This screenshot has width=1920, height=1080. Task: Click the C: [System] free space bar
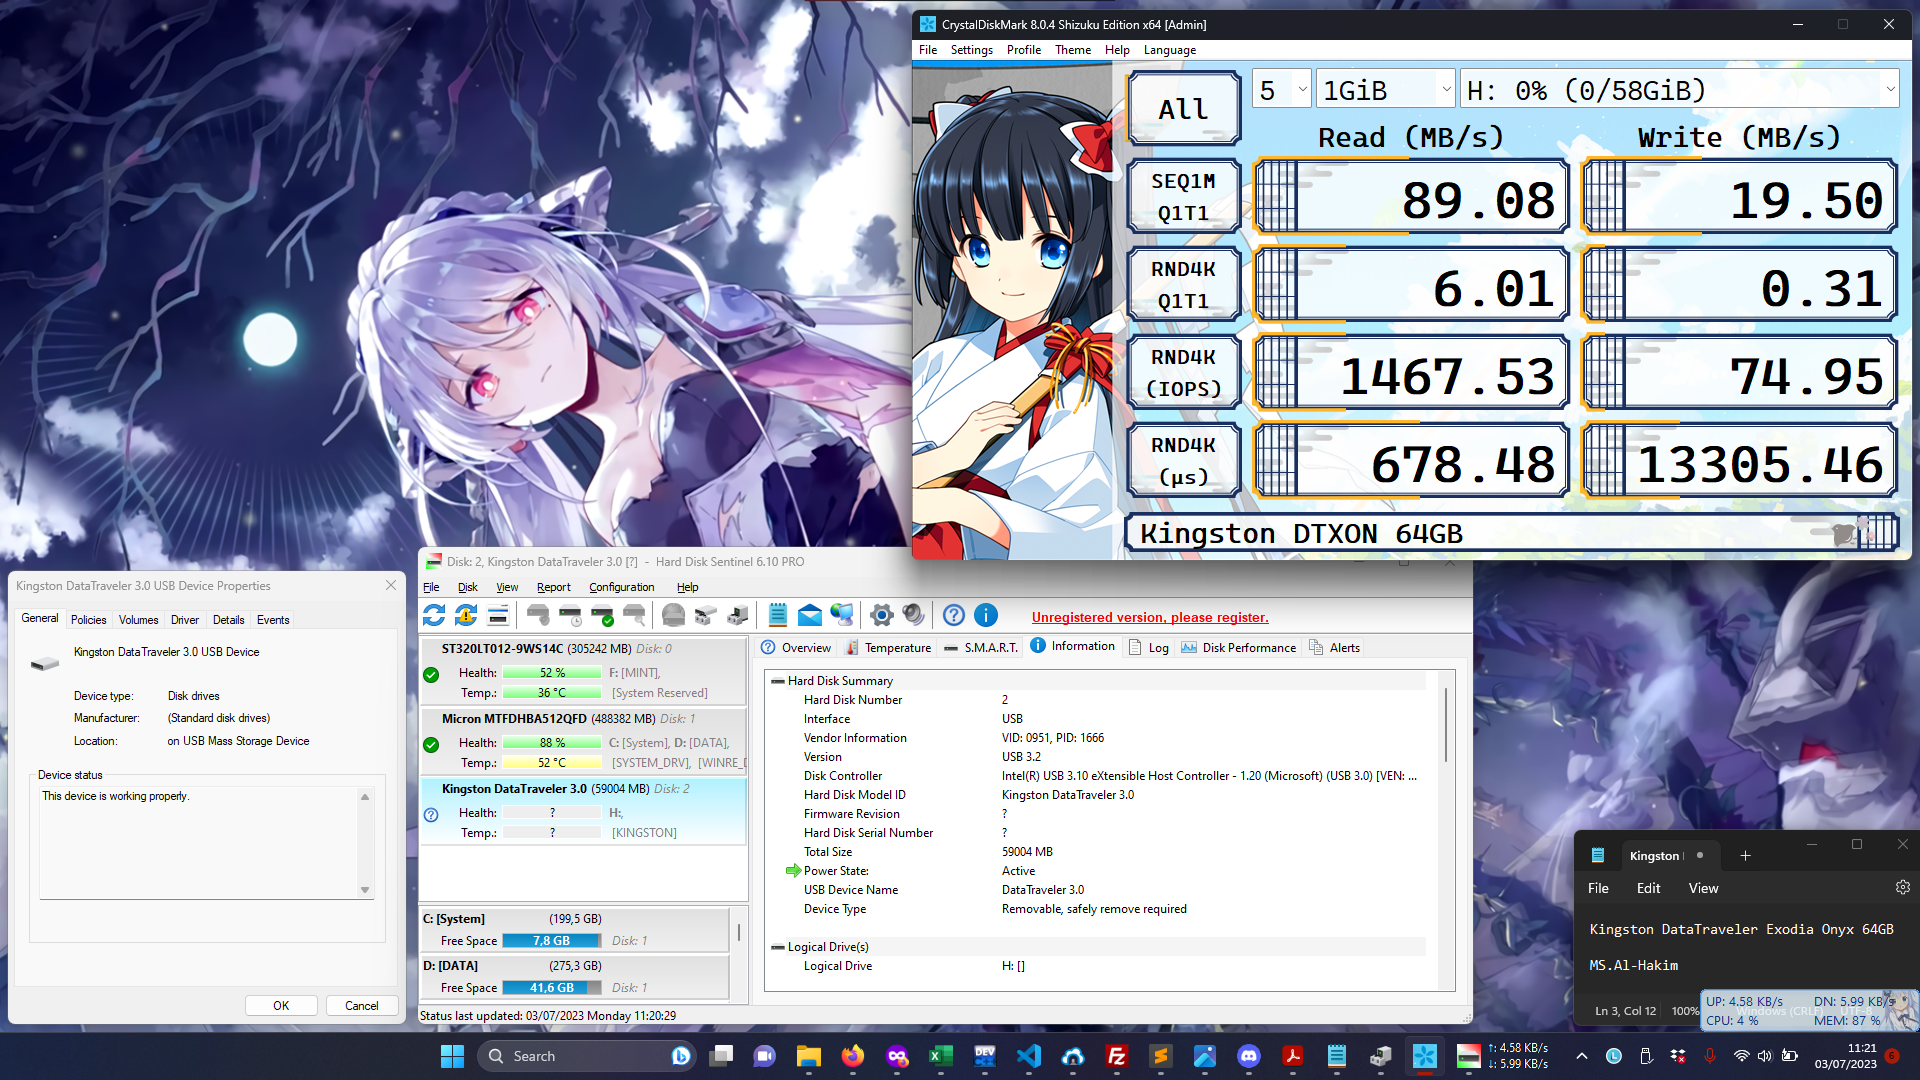click(x=552, y=941)
